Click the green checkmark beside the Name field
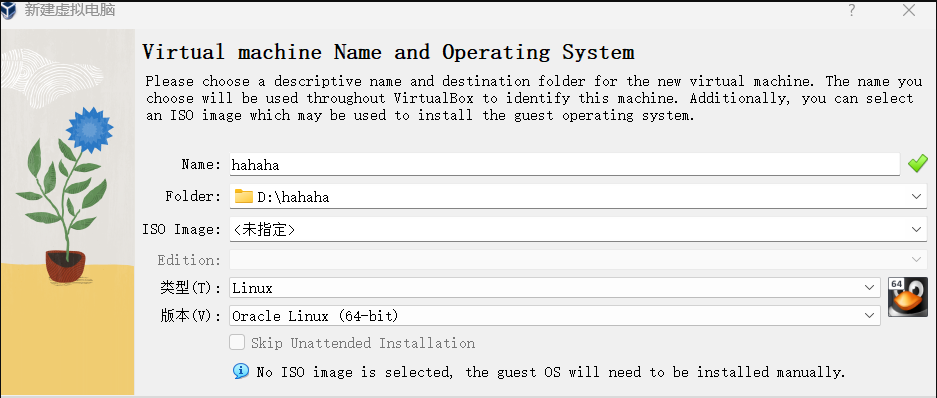 [917, 164]
